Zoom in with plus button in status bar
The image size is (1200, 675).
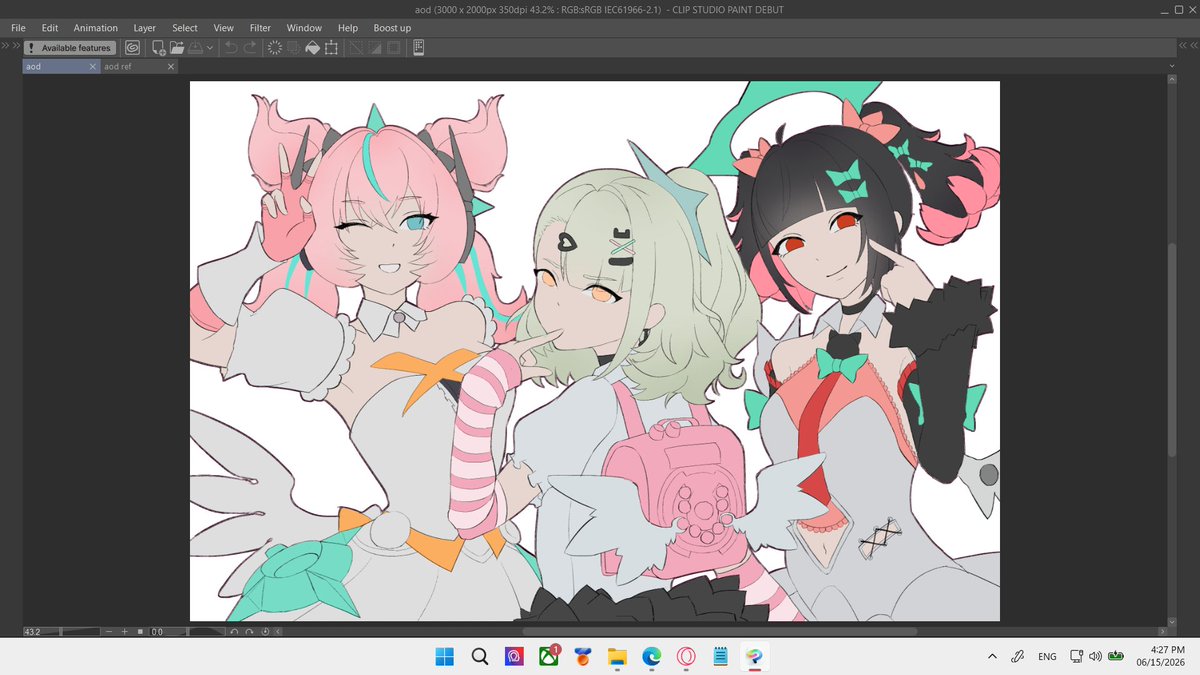coord(125,632)
